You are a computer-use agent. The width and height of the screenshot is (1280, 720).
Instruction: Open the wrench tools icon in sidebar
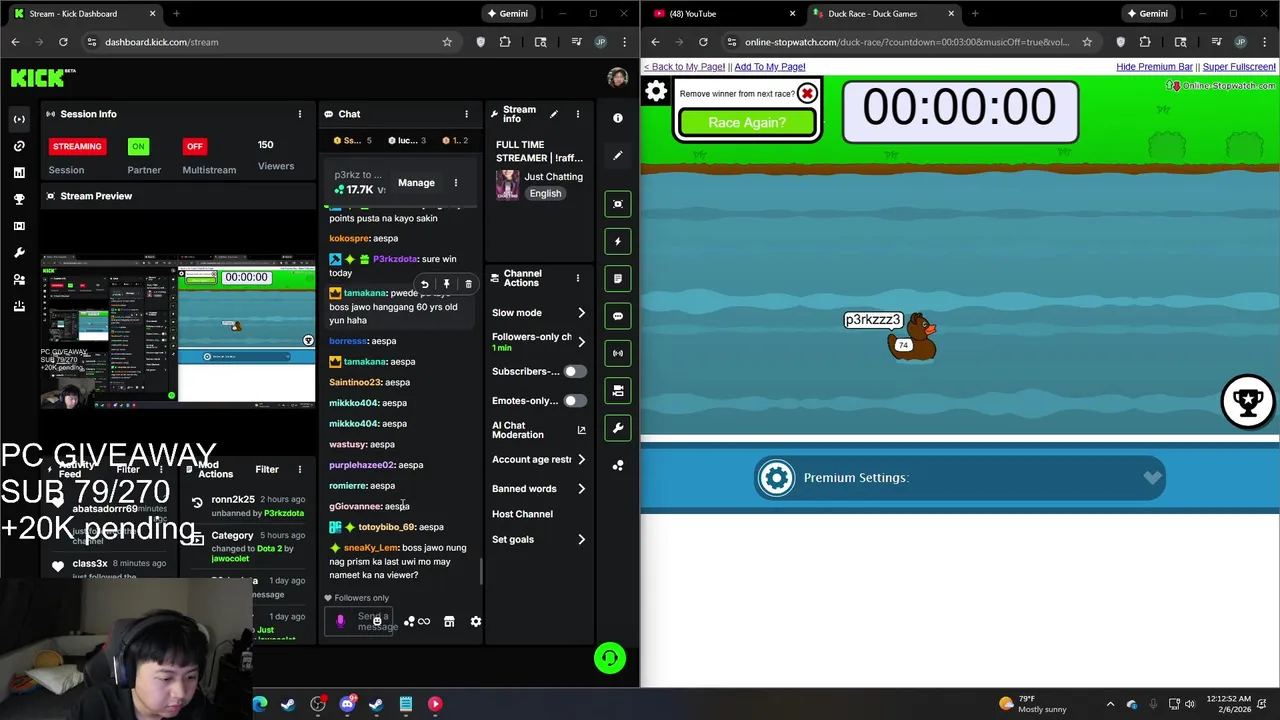tap(19, 253)
